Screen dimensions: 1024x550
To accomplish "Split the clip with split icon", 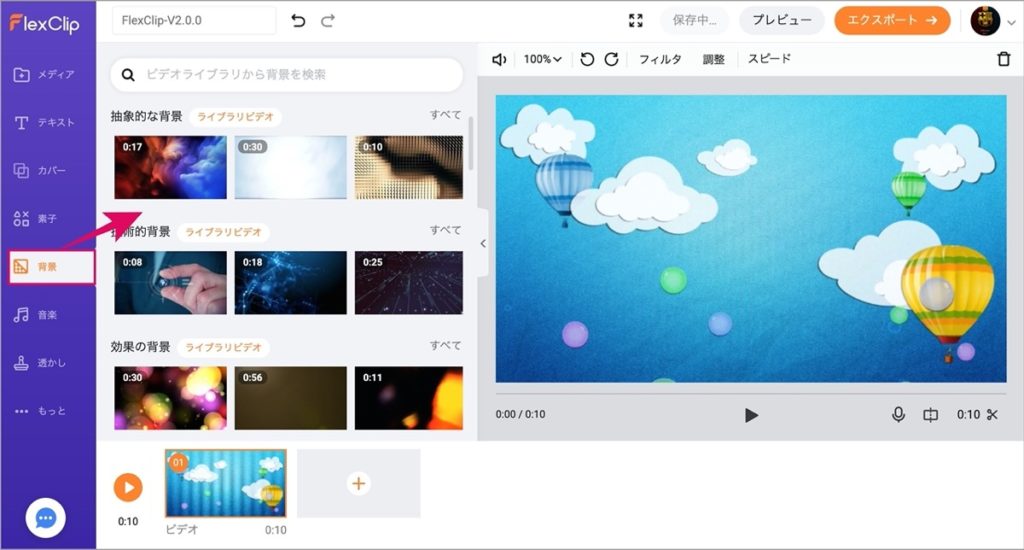I will point(931,415).
